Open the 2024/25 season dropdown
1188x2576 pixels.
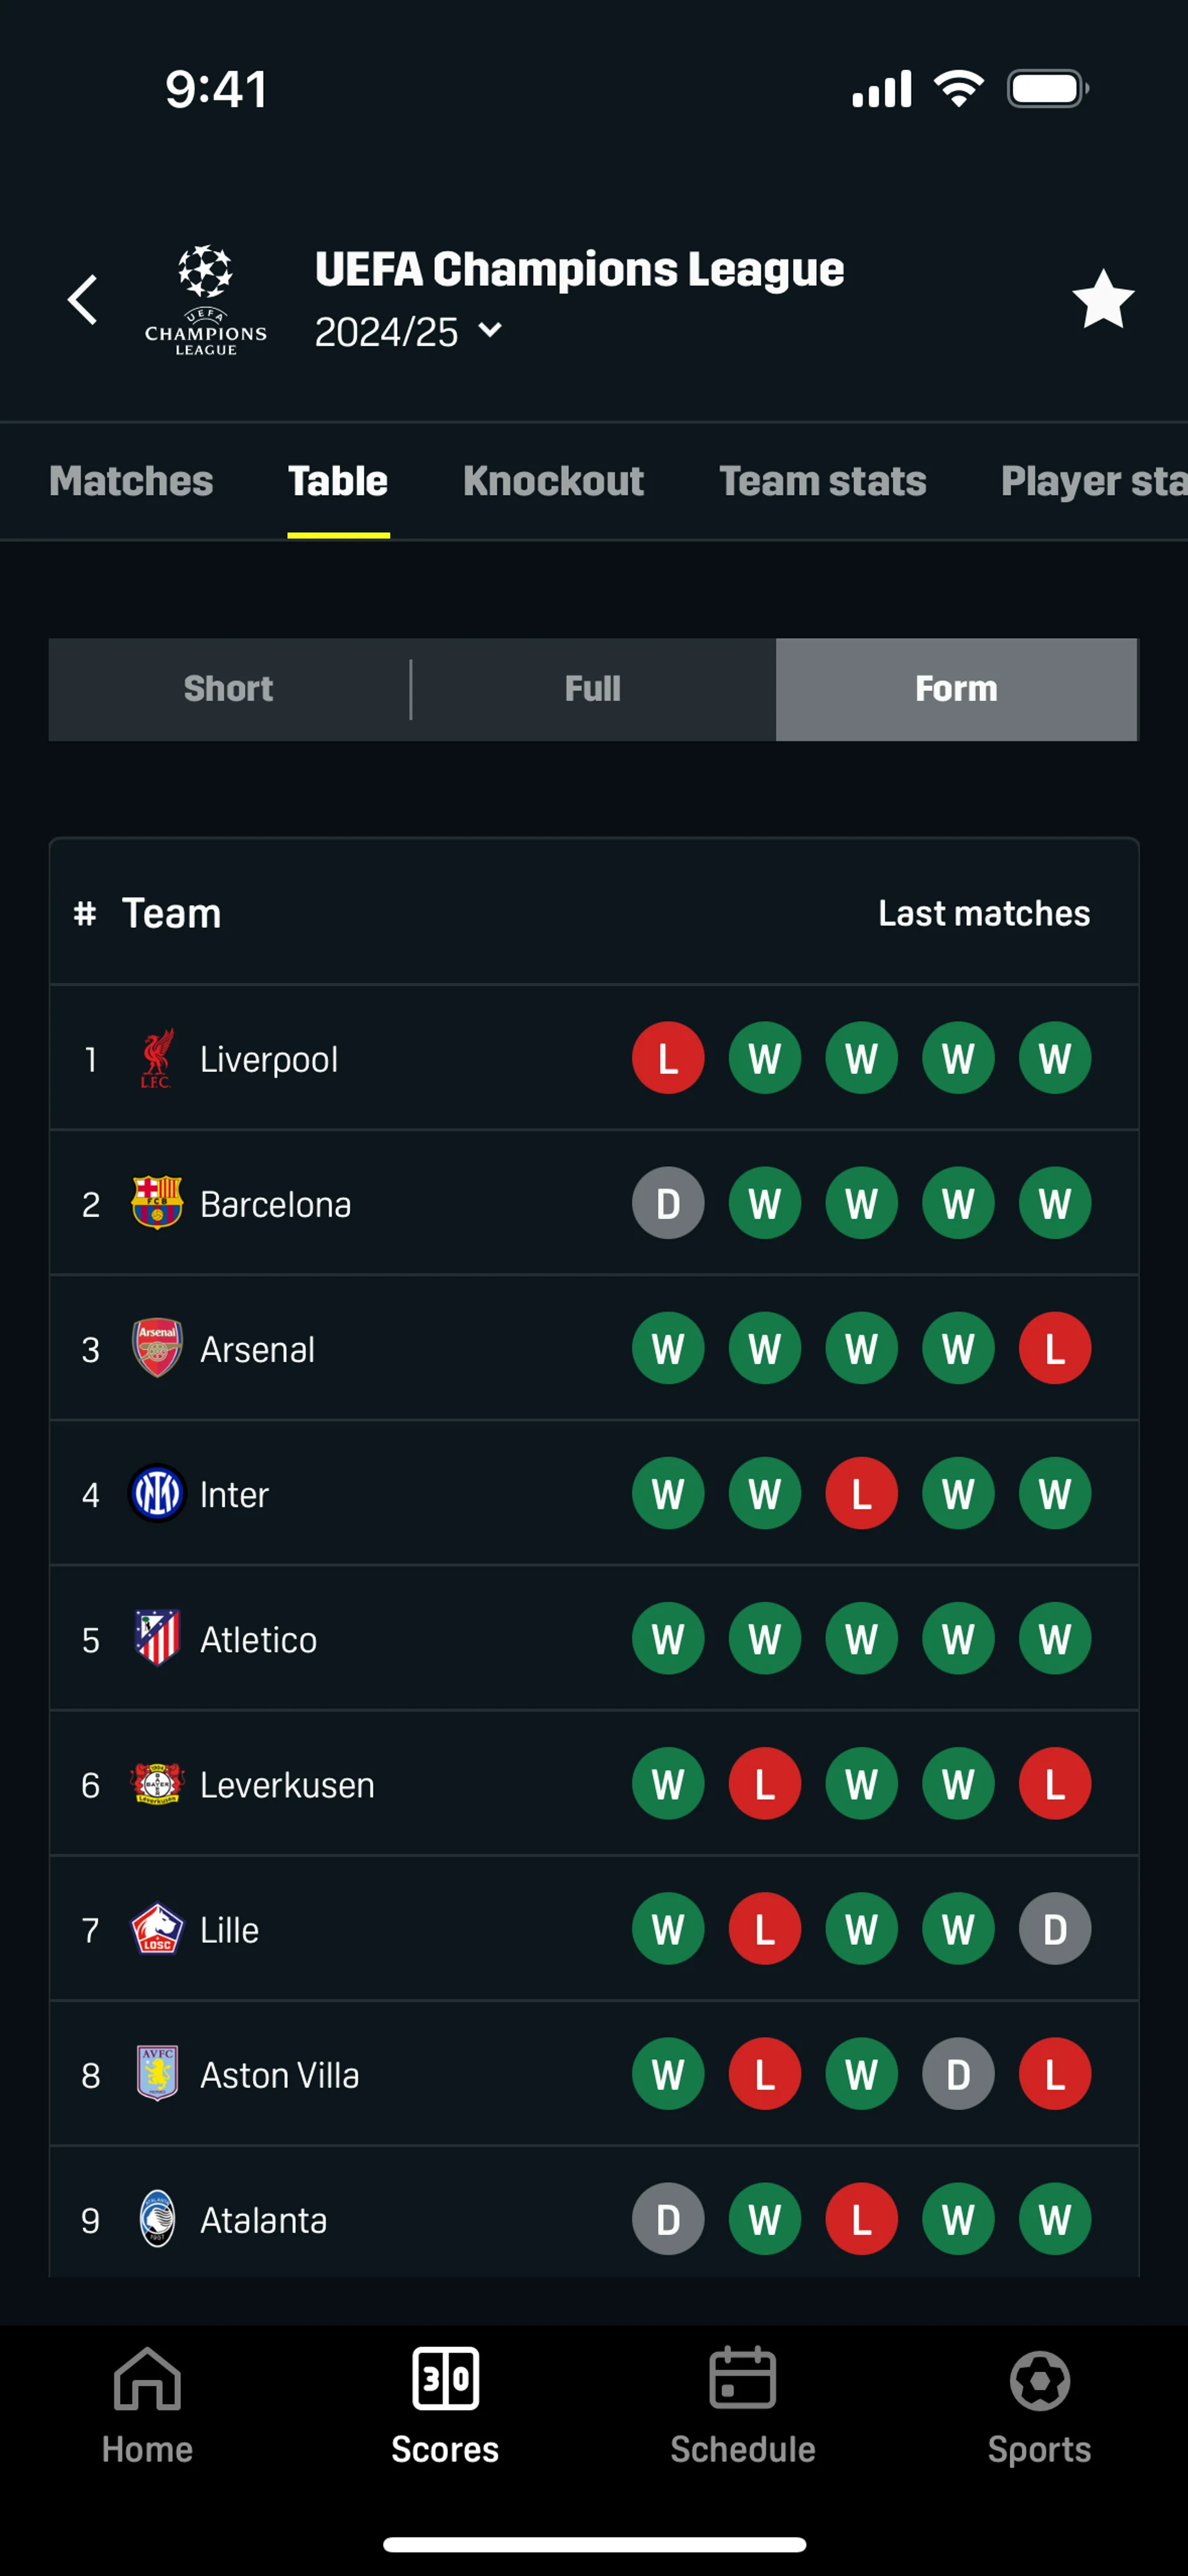point(408,332)
